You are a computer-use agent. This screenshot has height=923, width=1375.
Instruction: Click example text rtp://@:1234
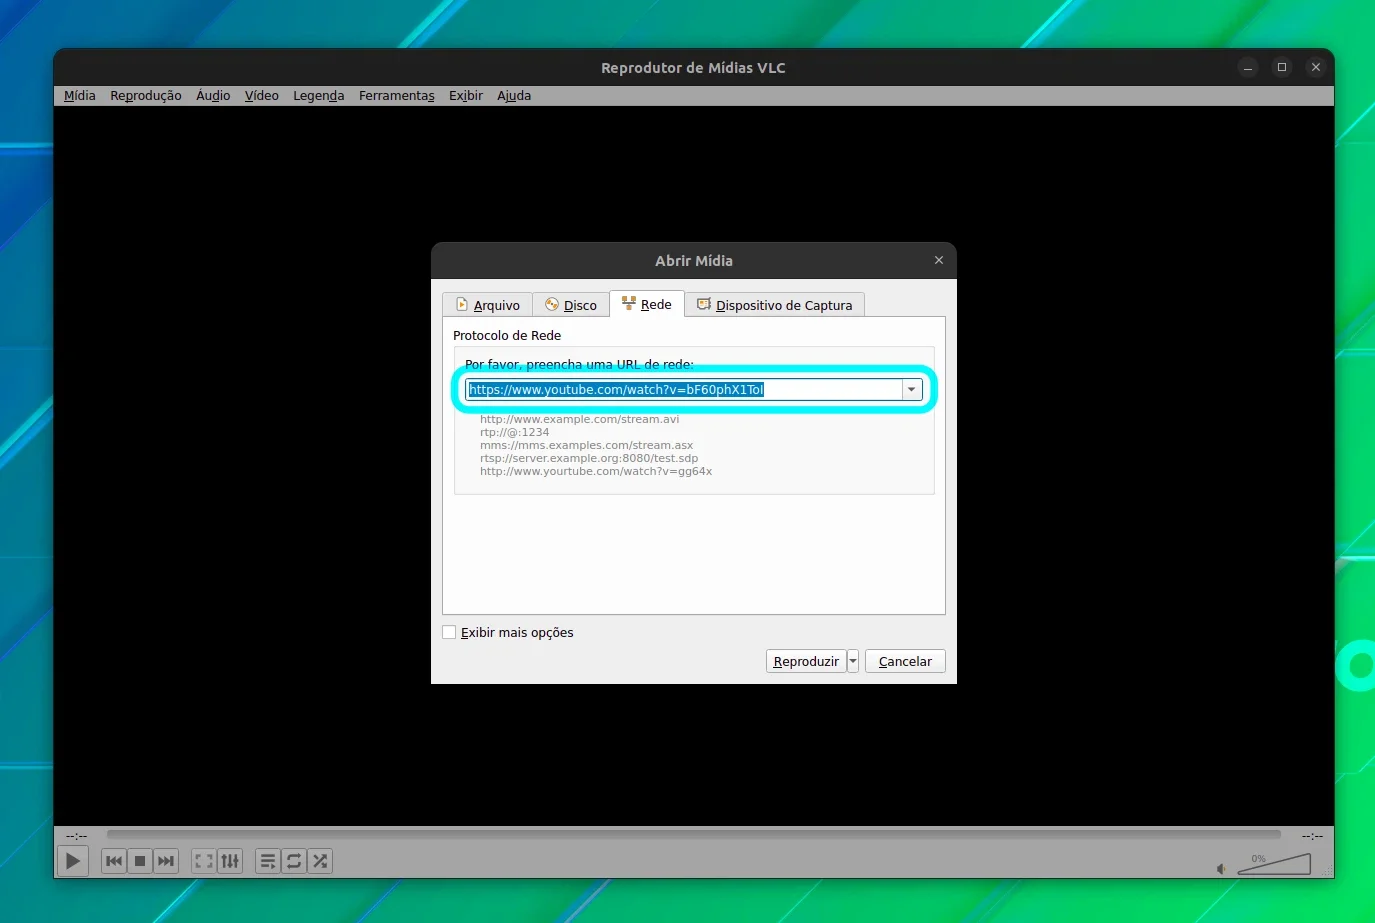514,432
